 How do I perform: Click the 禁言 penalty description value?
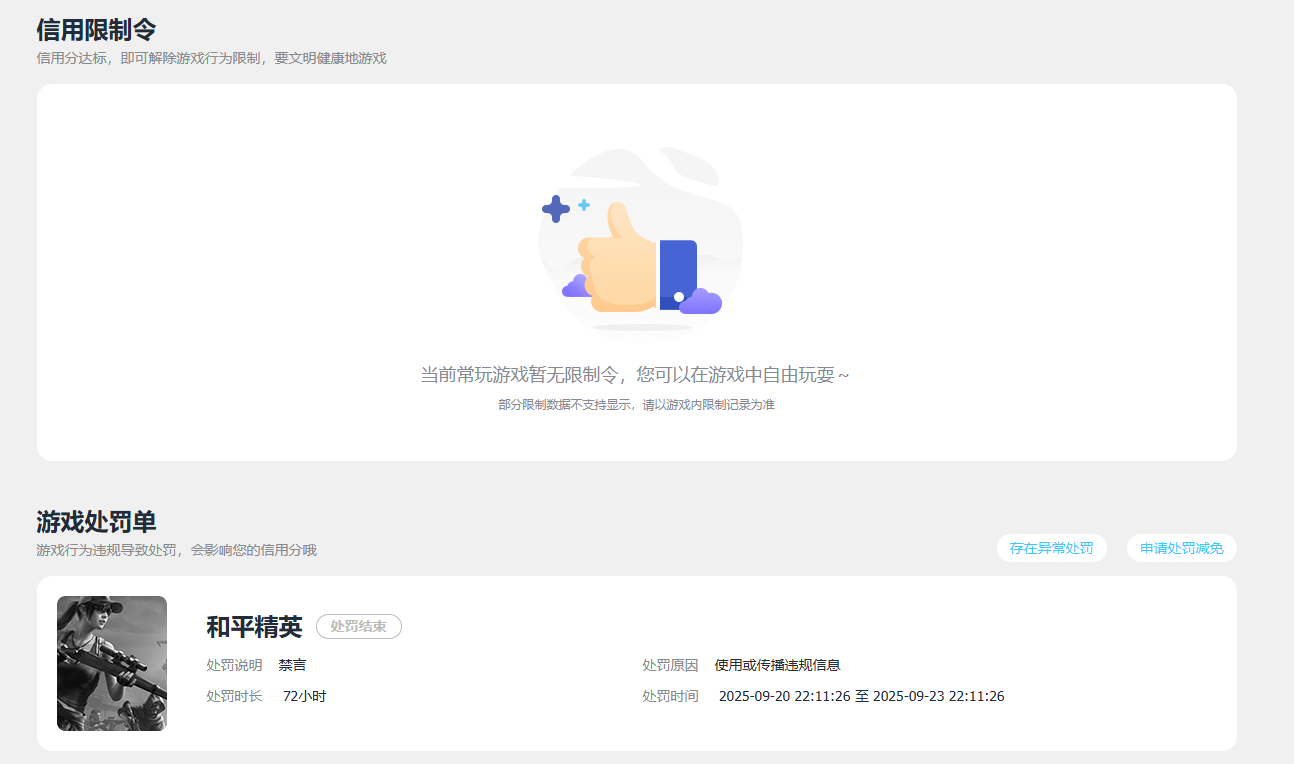click(x=292, y=665)
